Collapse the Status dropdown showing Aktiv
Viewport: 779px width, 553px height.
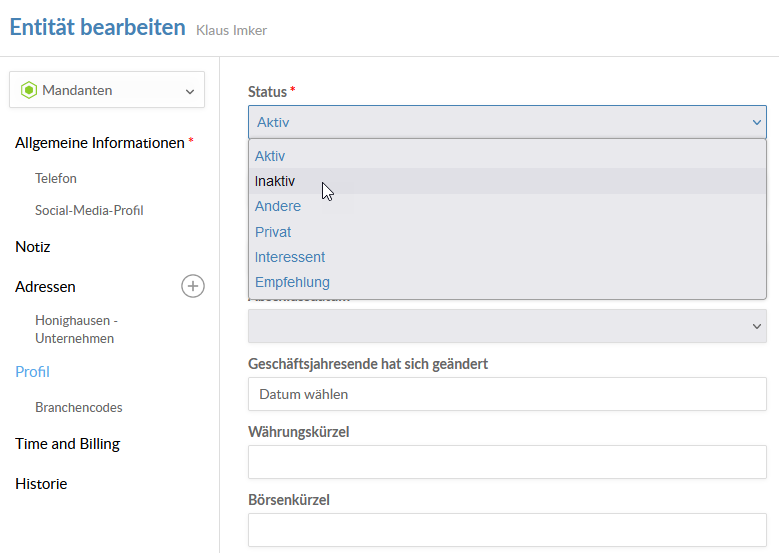507,122
